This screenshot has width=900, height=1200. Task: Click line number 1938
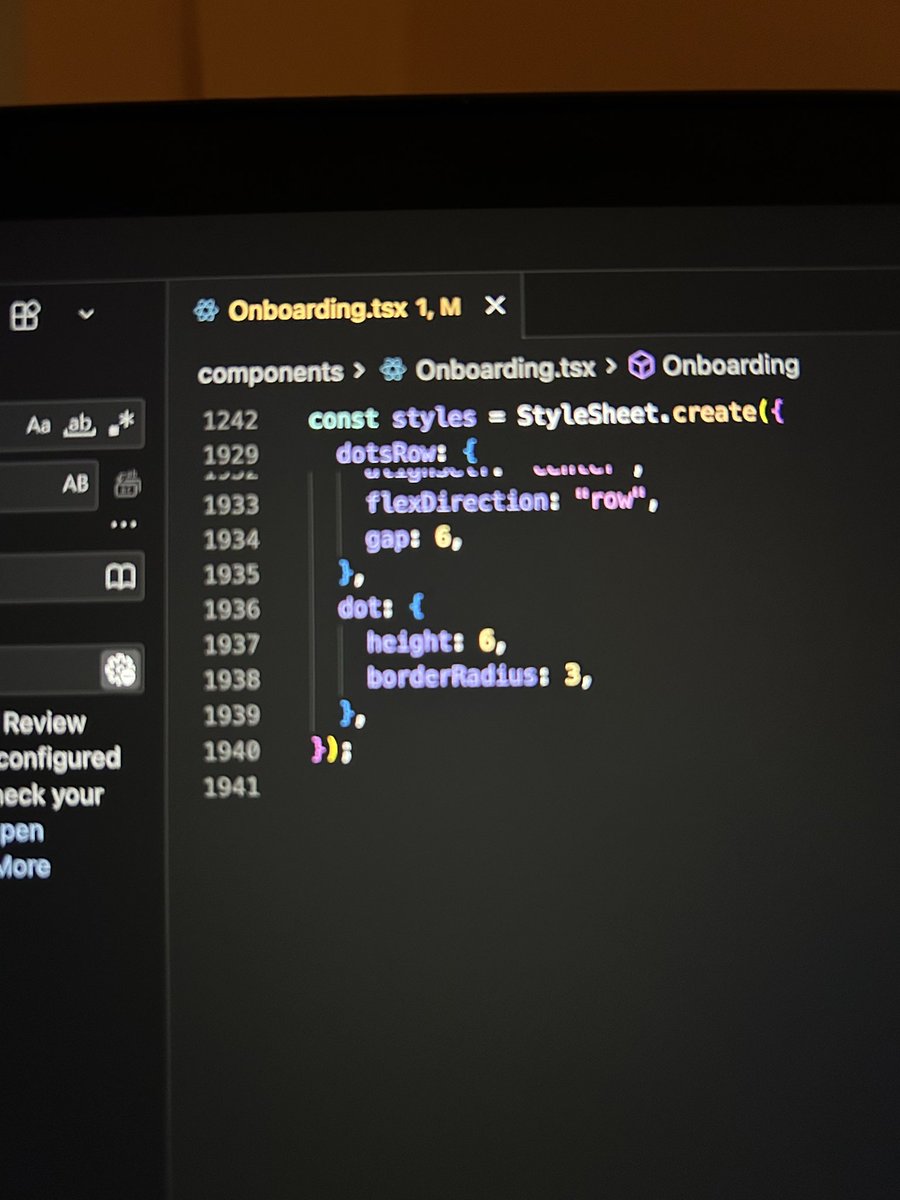[x=231, y=680]
